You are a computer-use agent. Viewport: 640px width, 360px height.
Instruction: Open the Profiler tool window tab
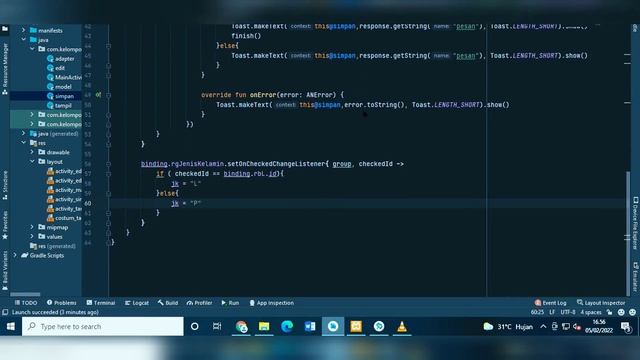(200, 303)
